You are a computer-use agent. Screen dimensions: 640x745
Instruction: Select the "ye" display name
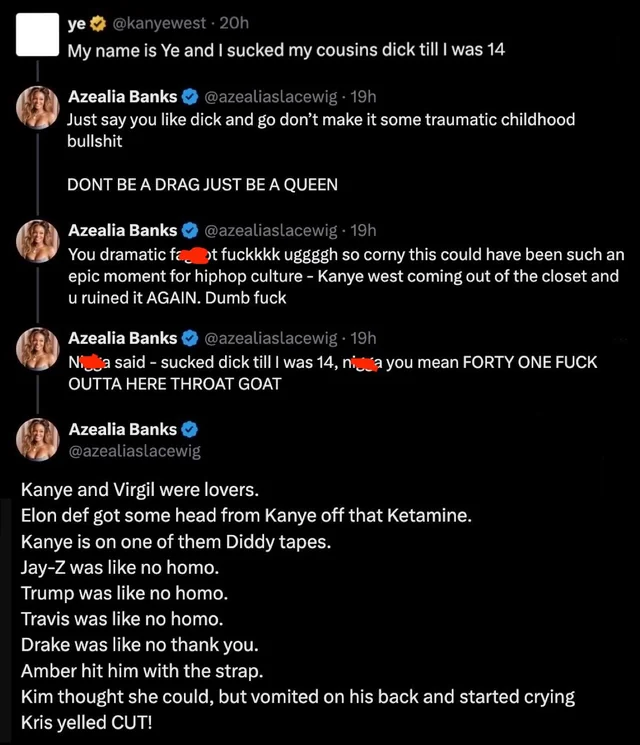[x=77, y=24]
